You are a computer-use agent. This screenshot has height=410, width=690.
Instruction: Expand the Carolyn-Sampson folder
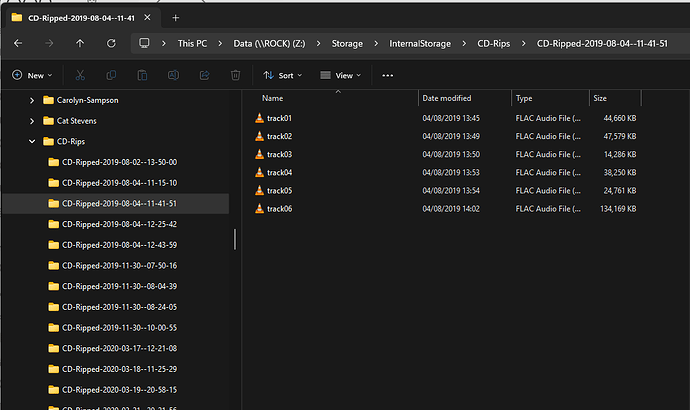(x=32, y=100)
